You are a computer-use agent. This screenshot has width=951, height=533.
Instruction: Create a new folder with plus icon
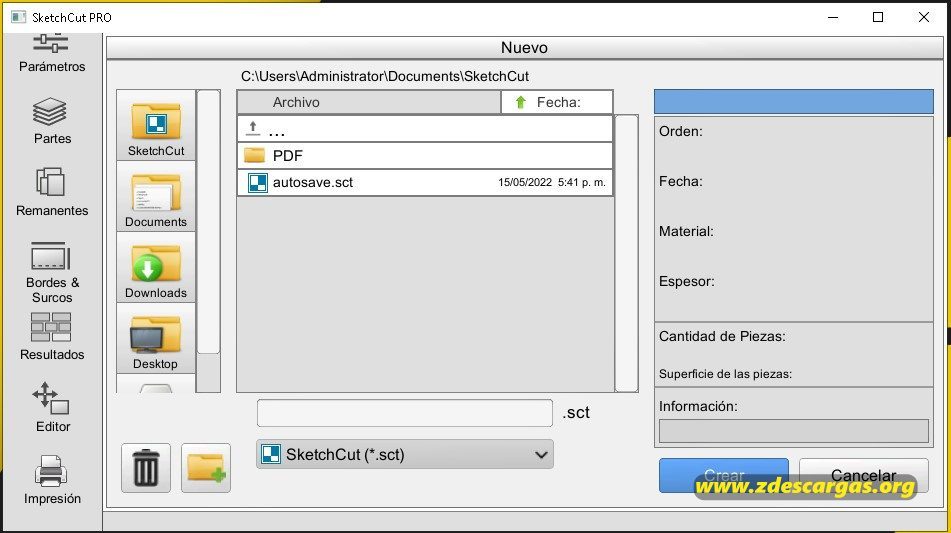click(206, 468)
